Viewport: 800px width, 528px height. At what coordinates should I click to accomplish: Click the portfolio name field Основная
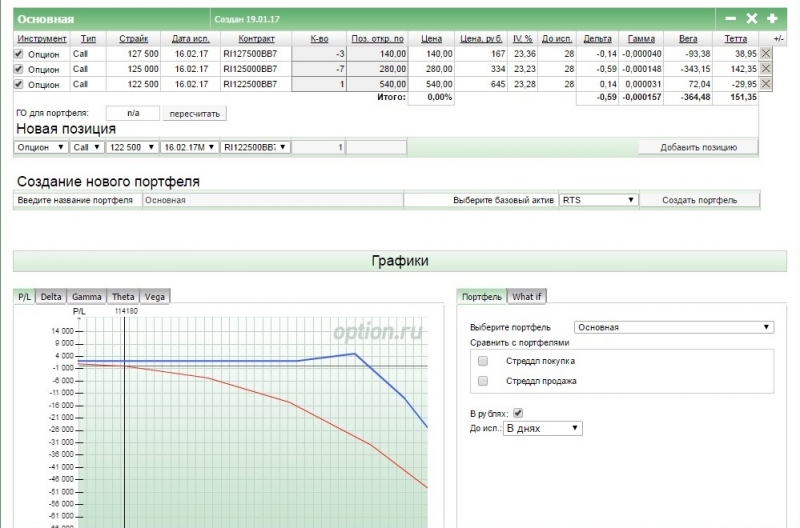[272, 200]
